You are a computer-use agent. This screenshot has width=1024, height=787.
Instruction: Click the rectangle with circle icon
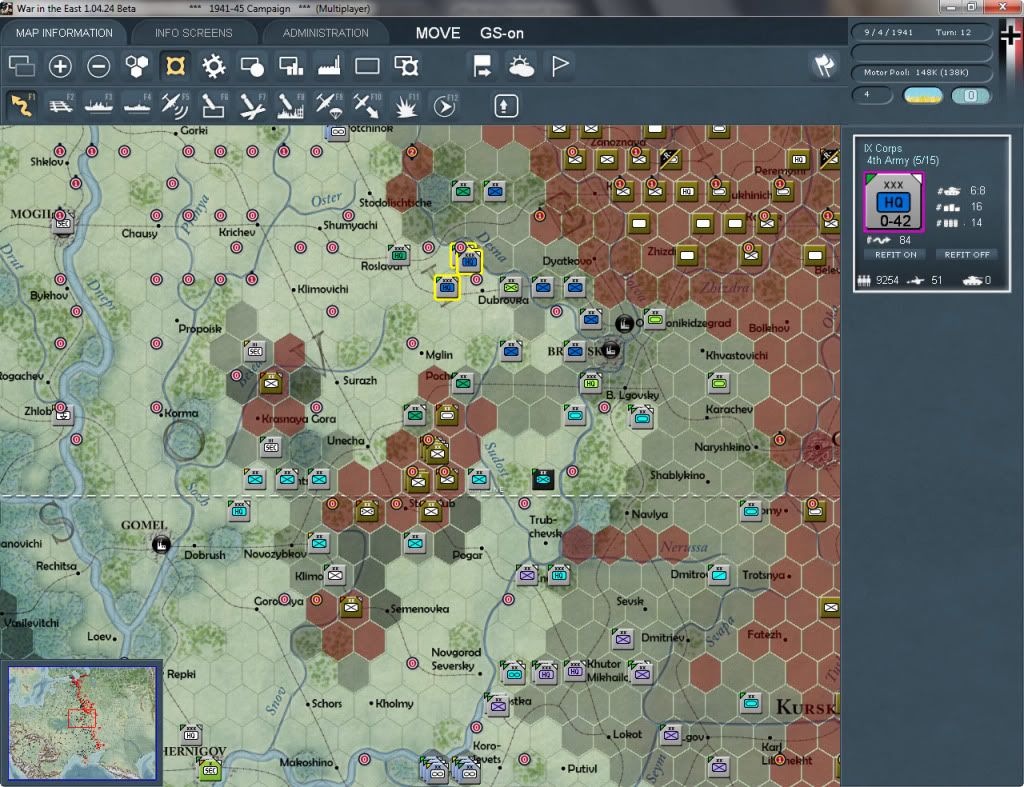pos(252,66)
